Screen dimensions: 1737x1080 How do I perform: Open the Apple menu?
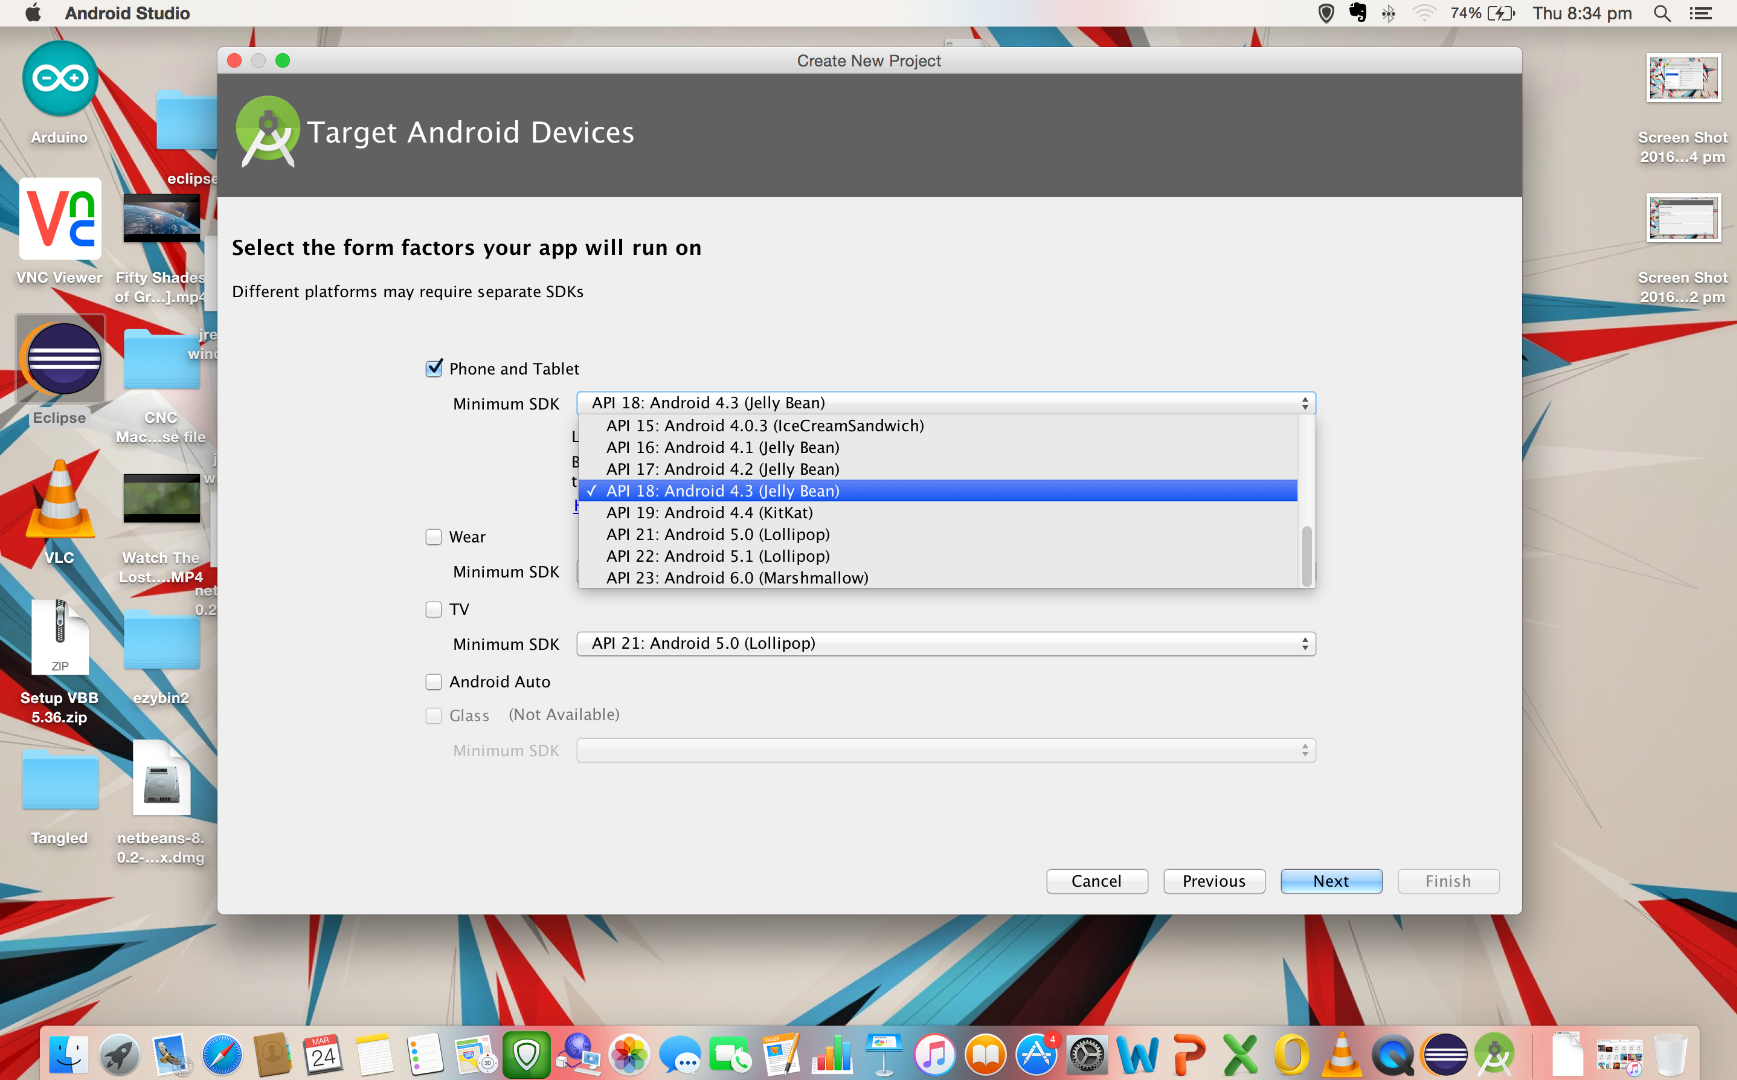(32, 13)
